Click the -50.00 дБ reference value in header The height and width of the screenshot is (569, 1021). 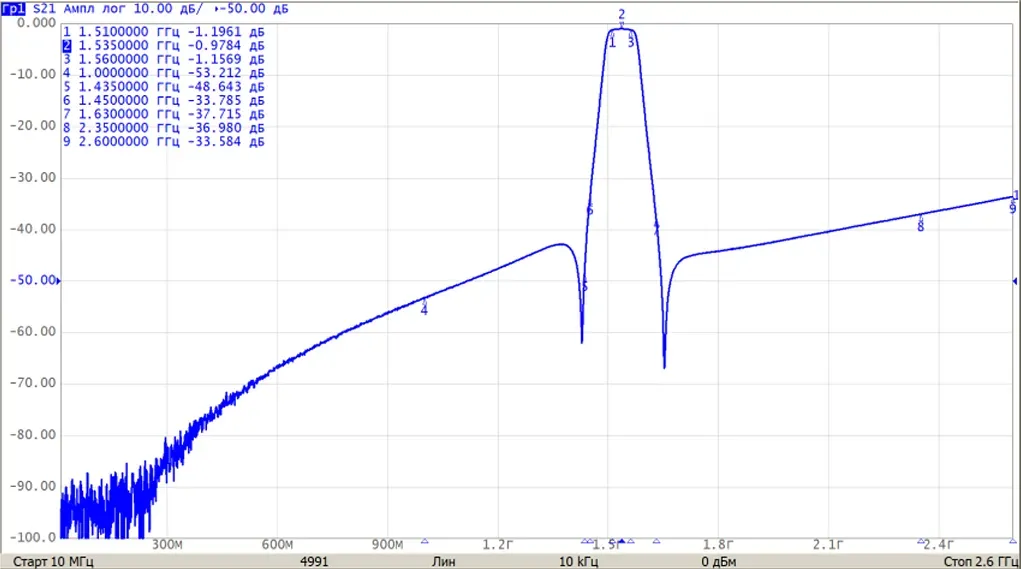coord(255,9)
